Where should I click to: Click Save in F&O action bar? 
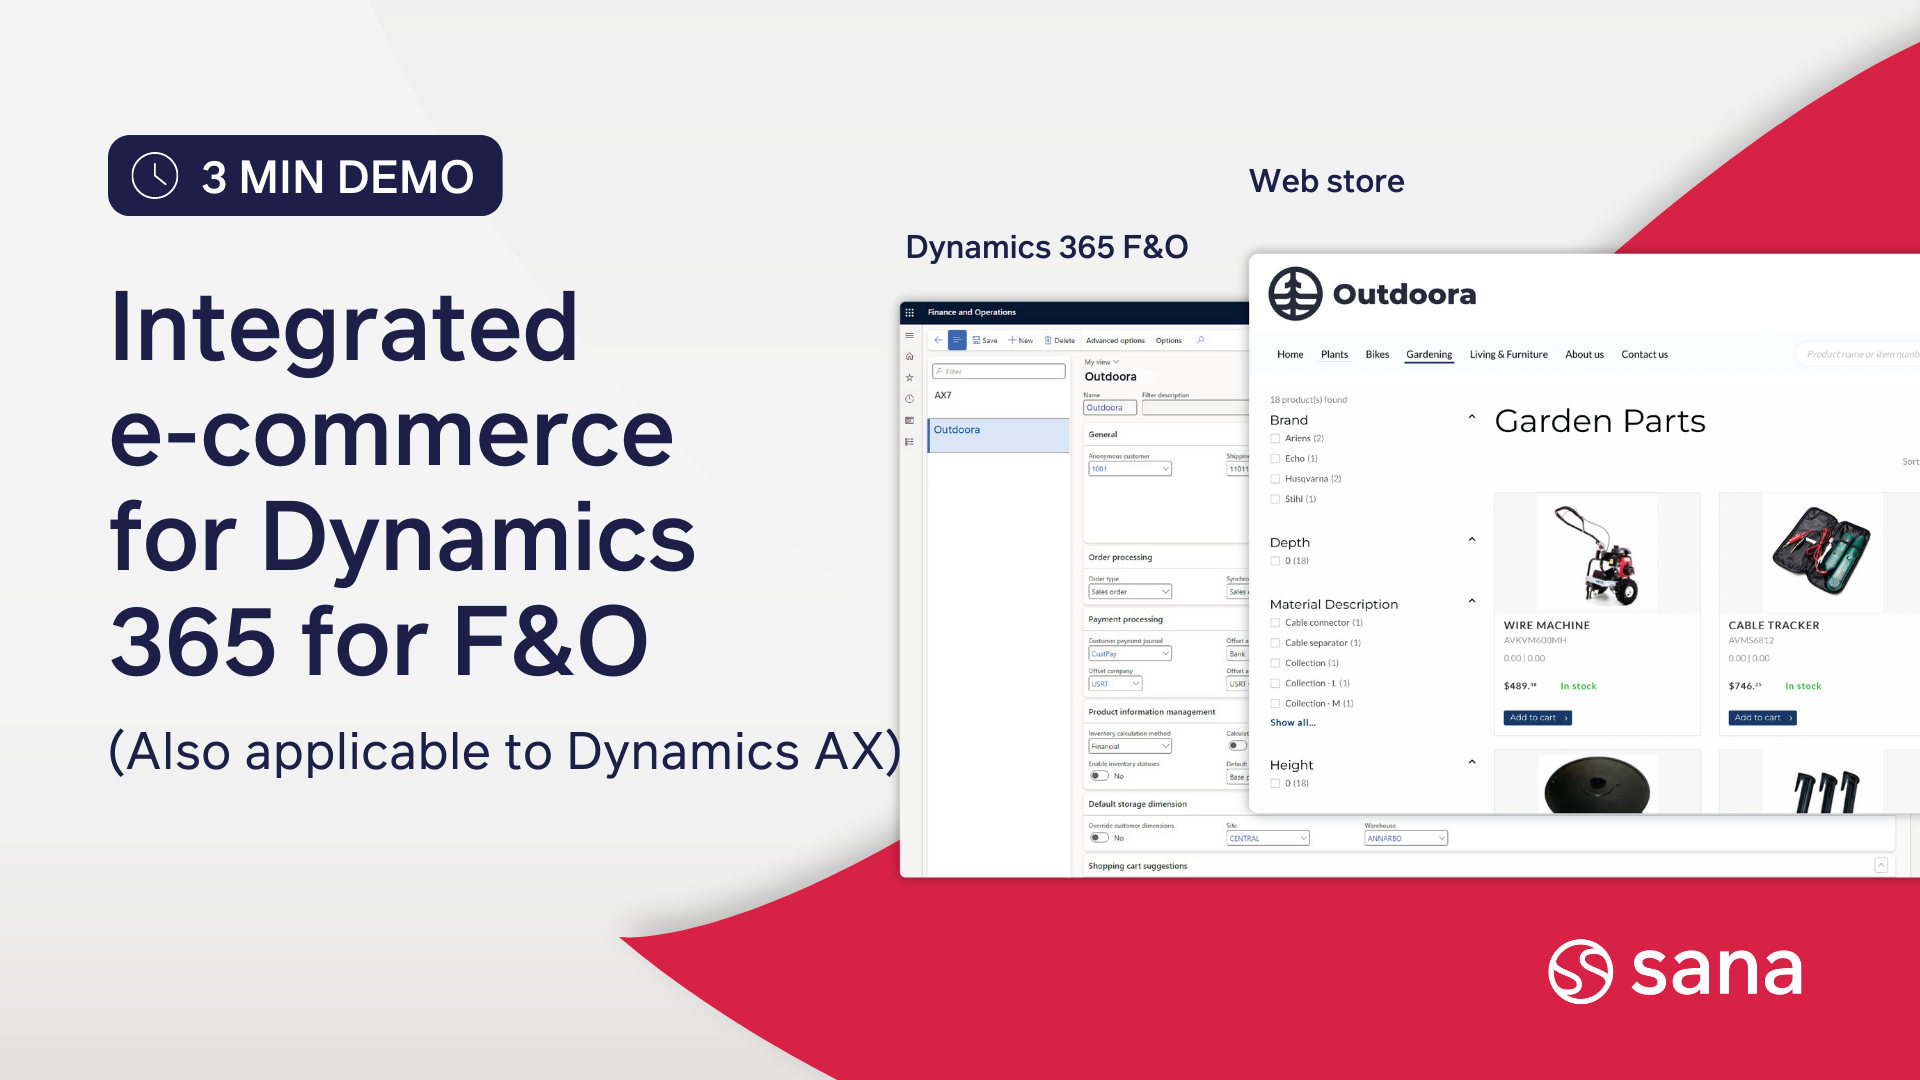[985, 340]
